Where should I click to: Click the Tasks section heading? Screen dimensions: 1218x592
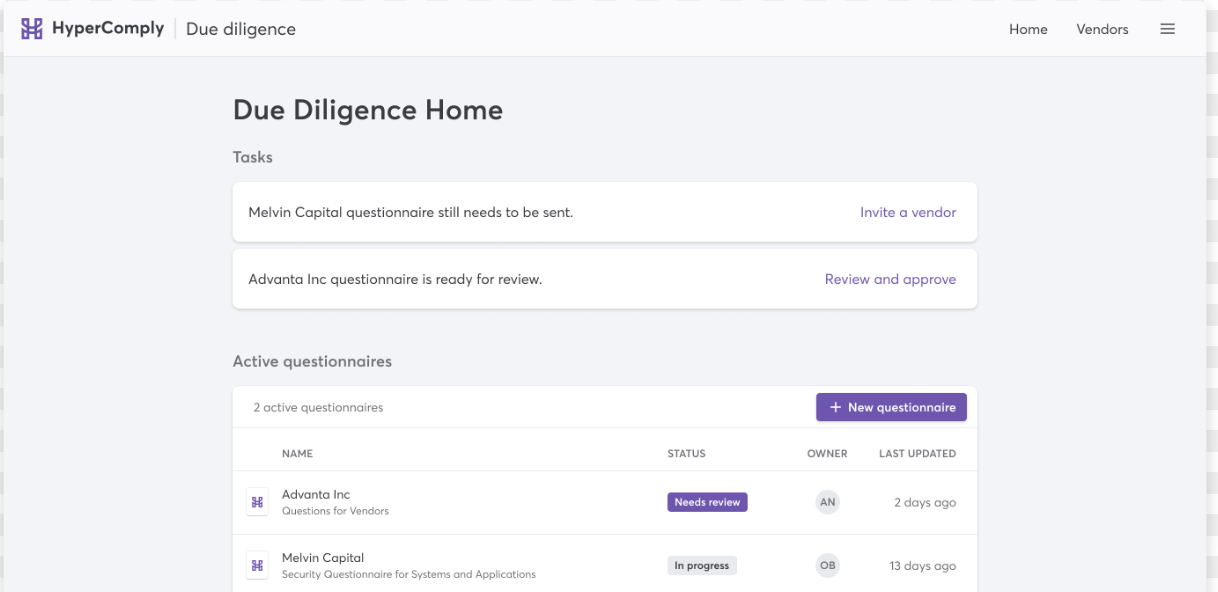(253, 157)
